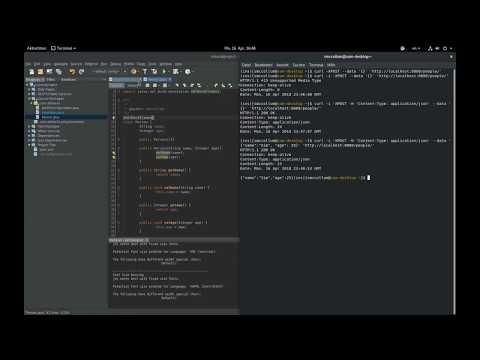Open the Navigate menu in NetBeans

pos(61,64)
